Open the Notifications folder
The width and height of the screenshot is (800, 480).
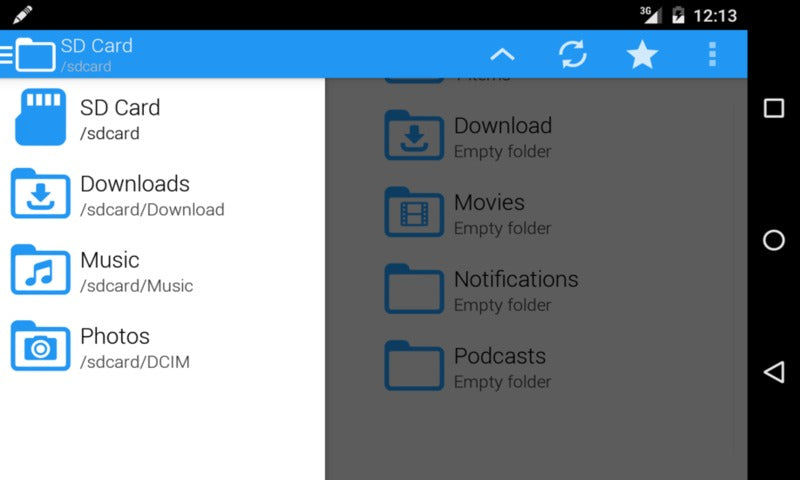tap(515, 290)
